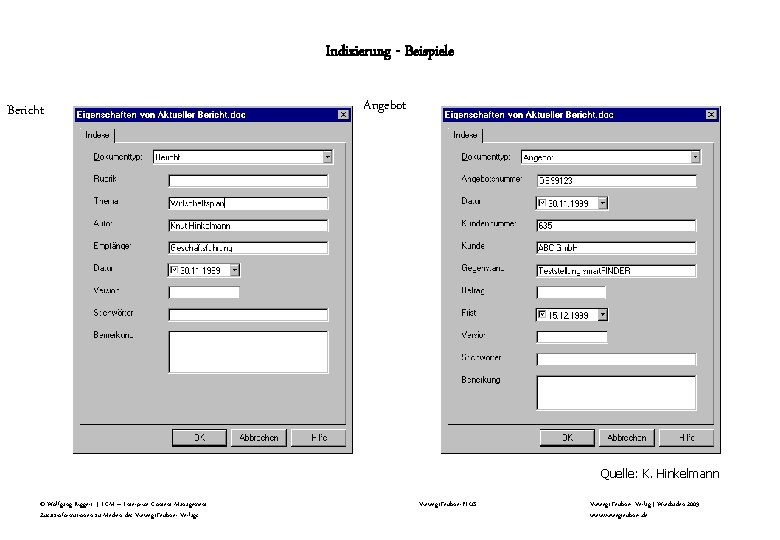The width and height of the screenshot is (780, 540).
Task: Click the Empfänger input field
Action: [x=248, y=248]
